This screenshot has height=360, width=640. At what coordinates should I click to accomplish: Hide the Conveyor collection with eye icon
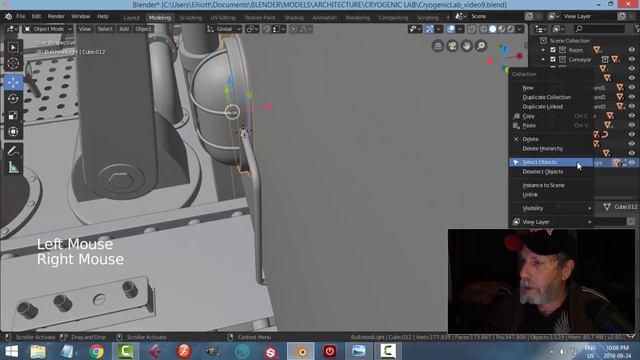[631, 59]
